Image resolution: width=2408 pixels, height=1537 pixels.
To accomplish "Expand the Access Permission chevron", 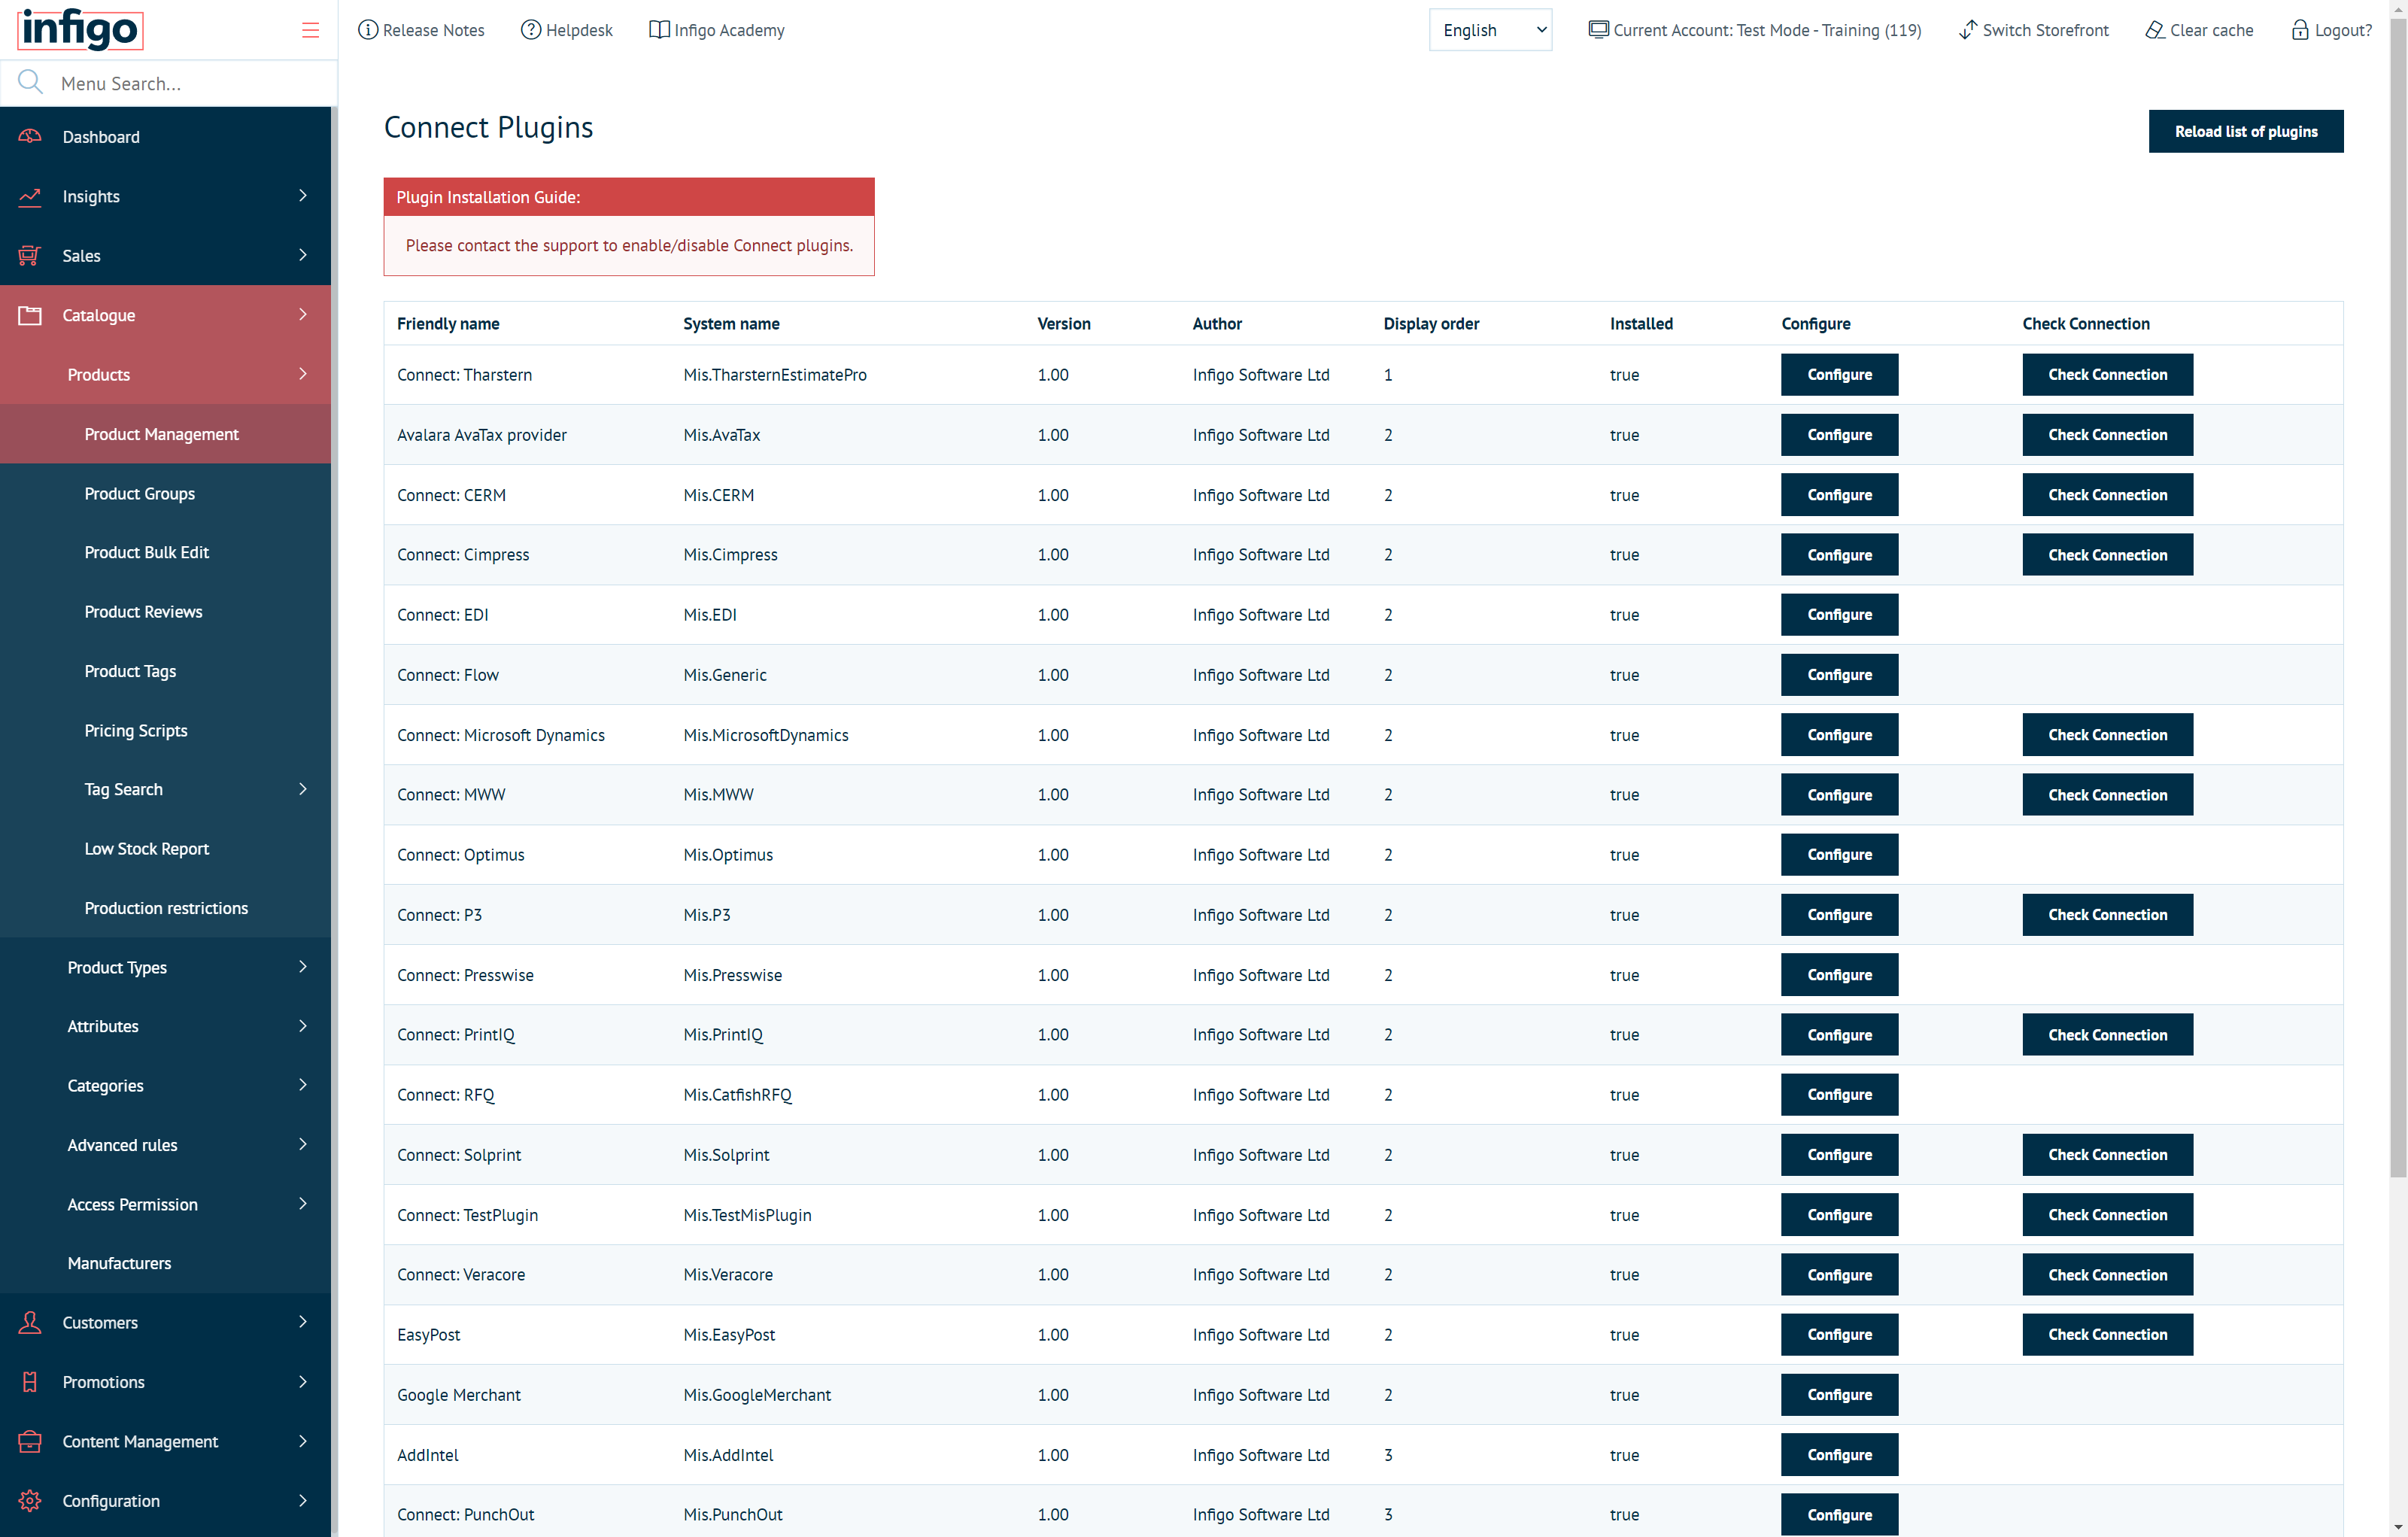I will 303,1204.
